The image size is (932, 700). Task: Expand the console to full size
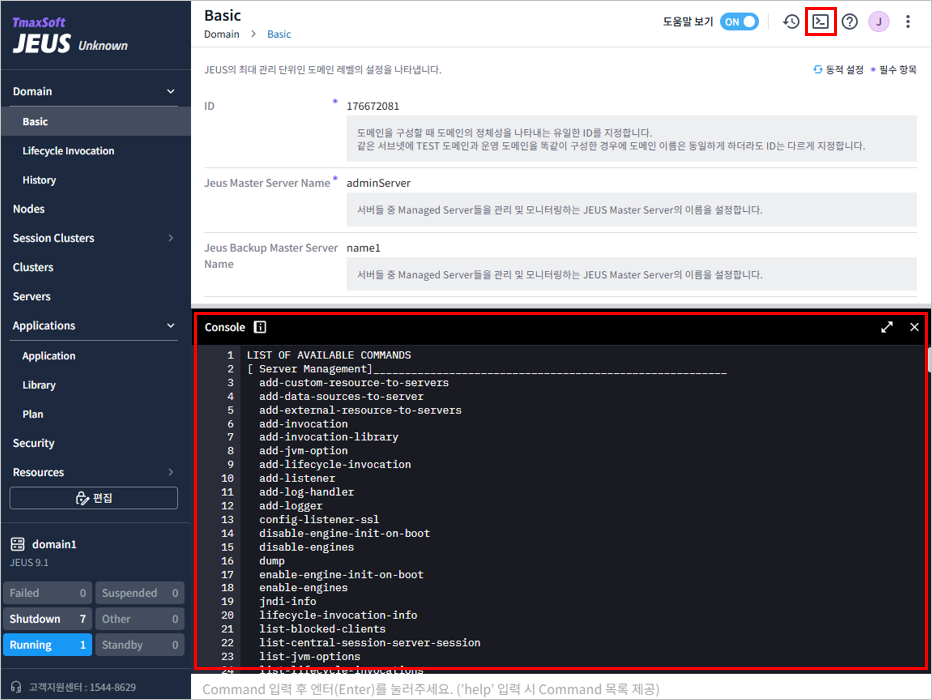(886, 327)
